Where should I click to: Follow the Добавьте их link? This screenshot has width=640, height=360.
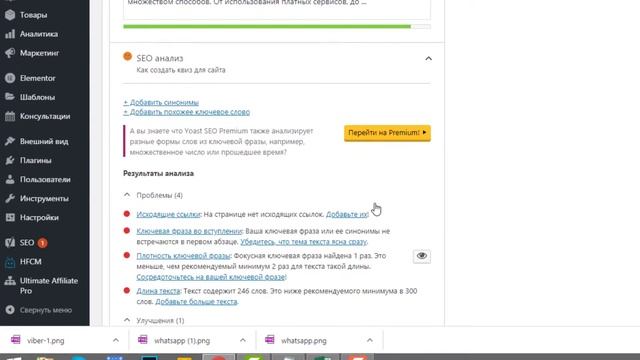click(347, 214)
